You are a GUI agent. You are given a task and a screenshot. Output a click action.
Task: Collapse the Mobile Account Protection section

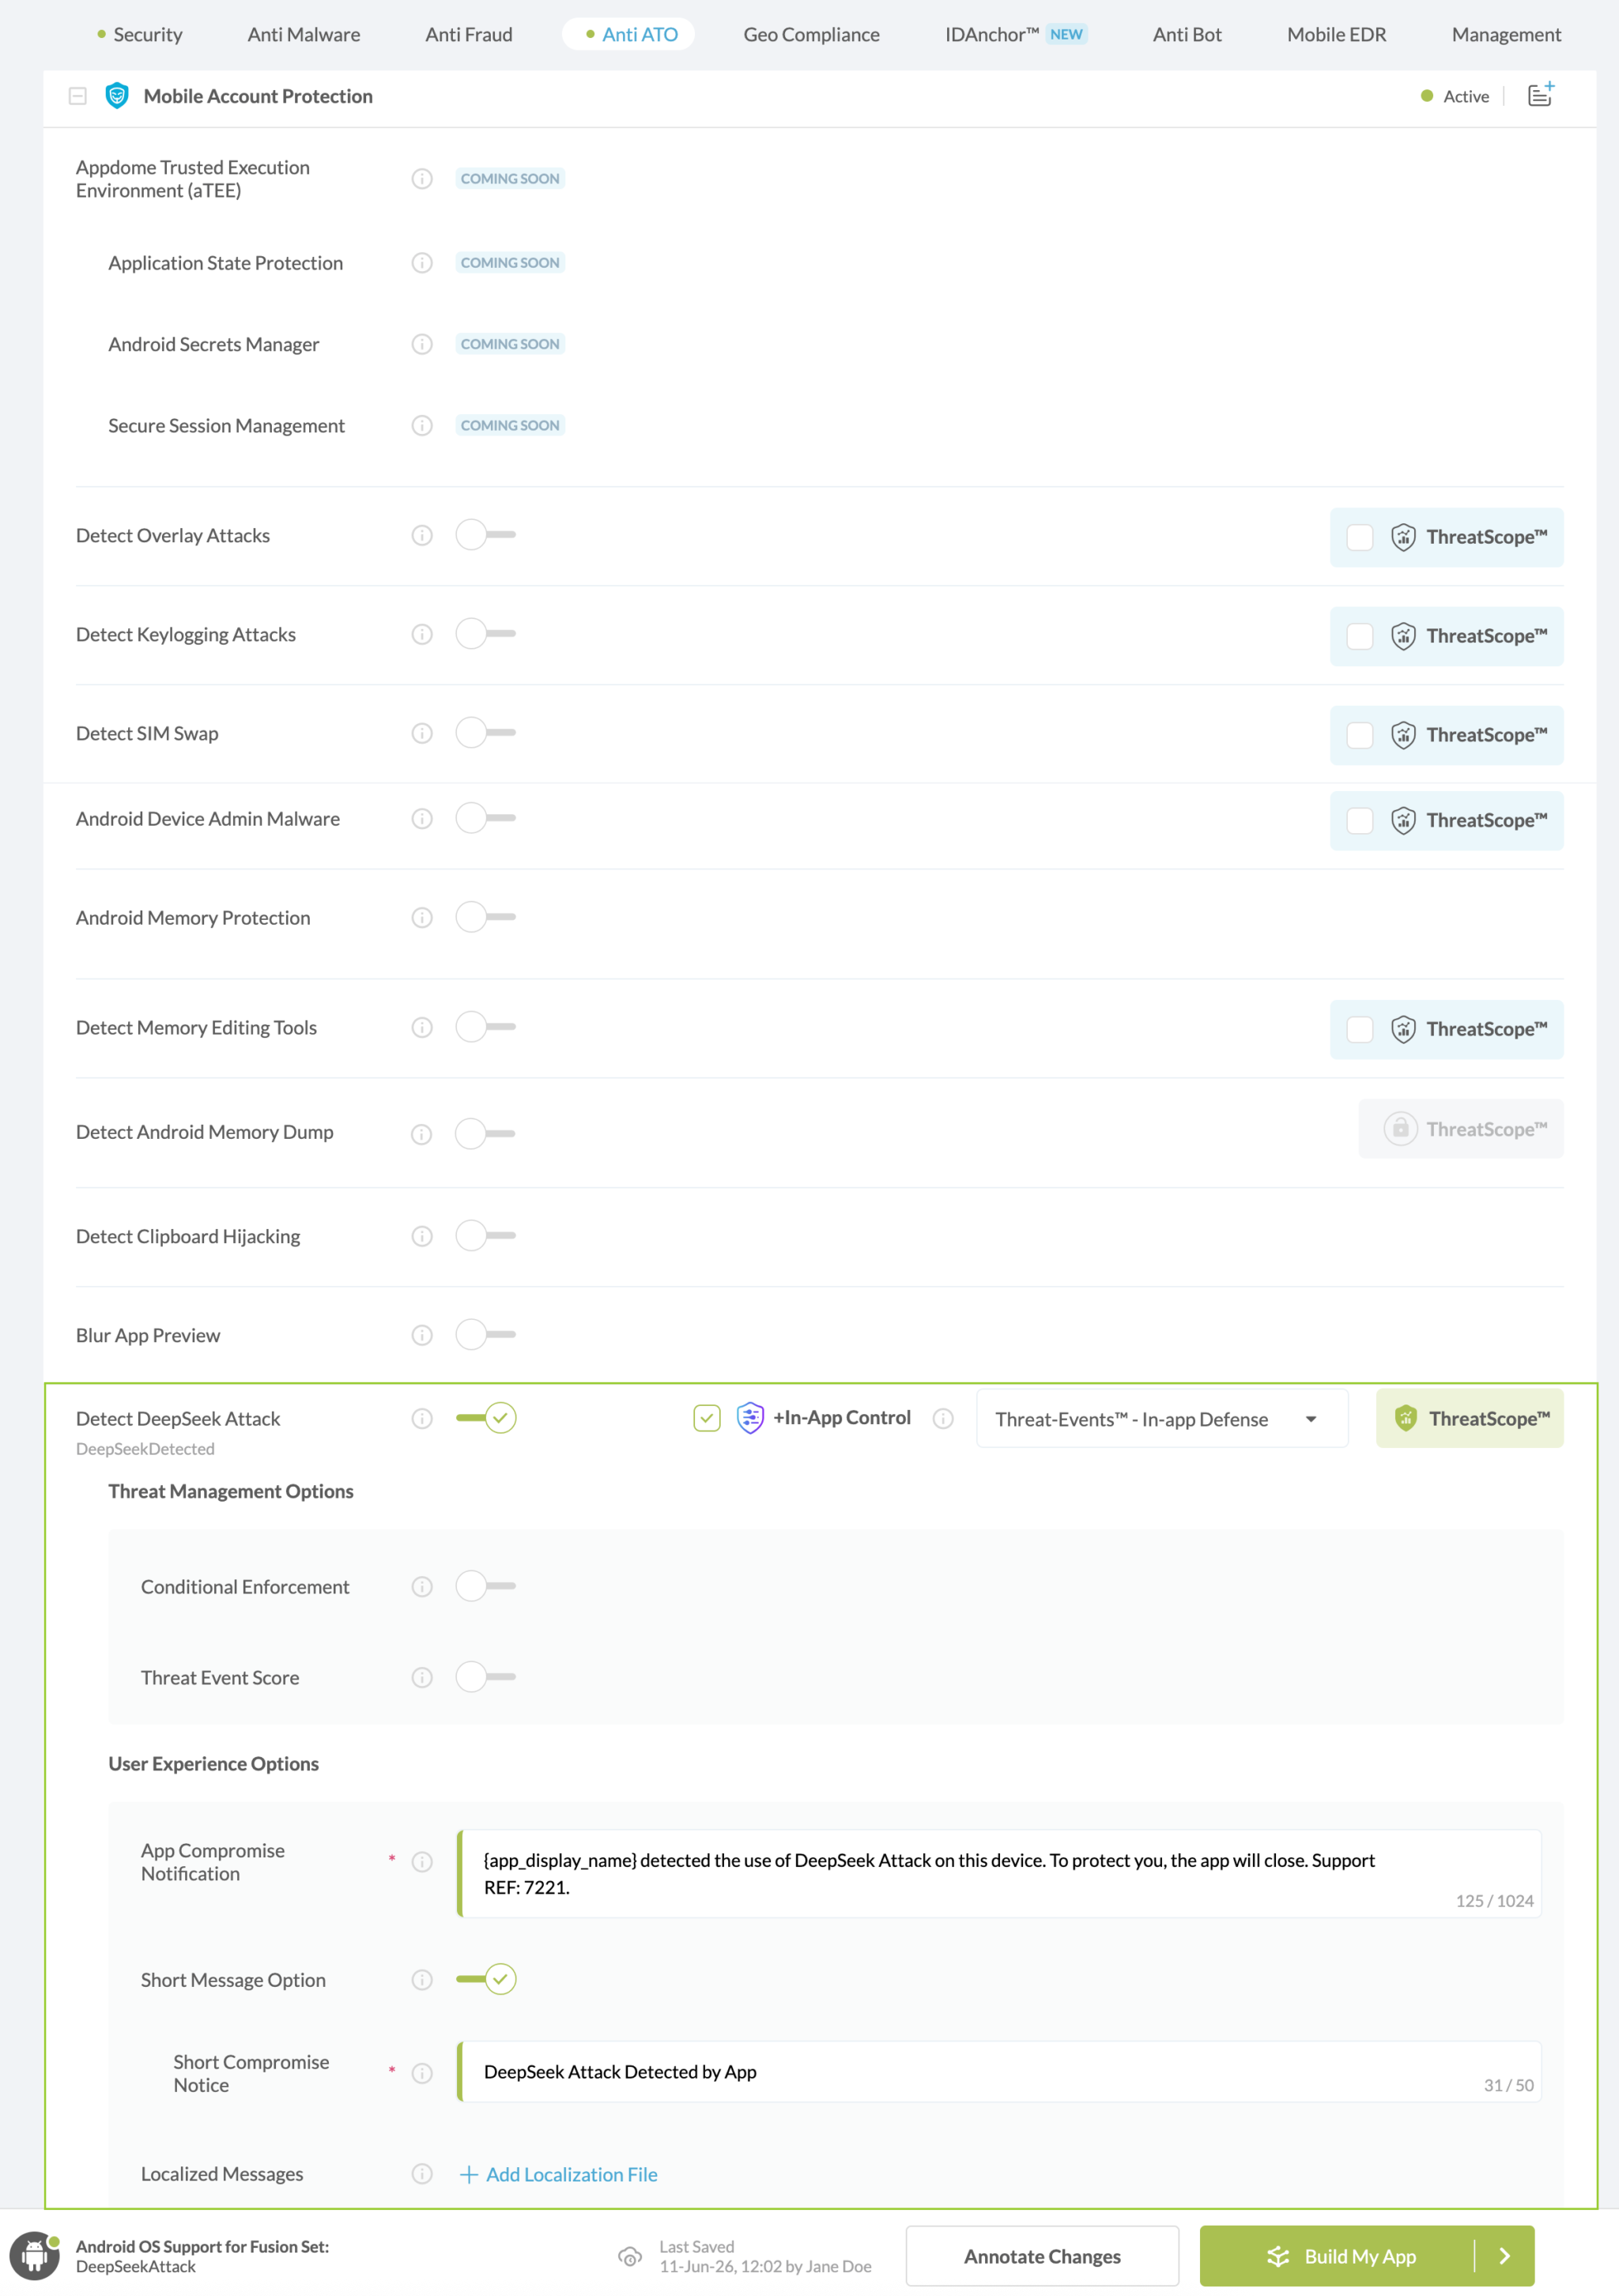click(78, 96)
